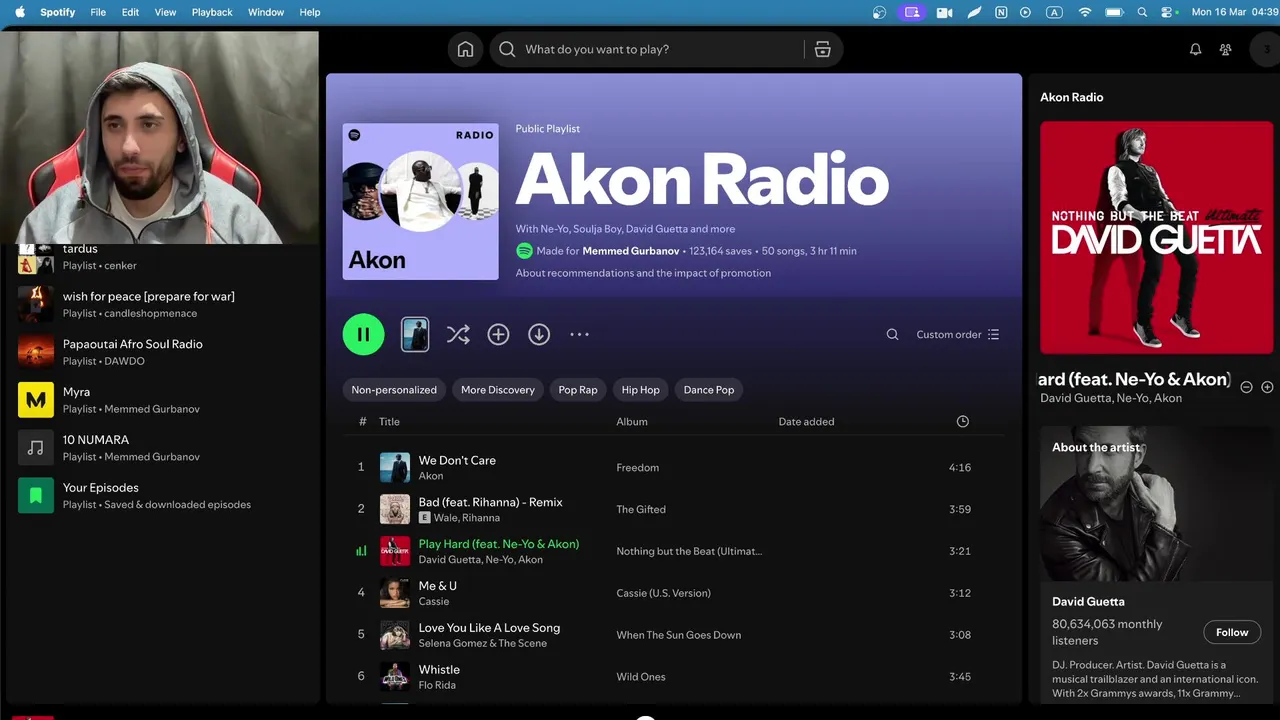Pause playback with the green button
1280x720 pixels.
tap(363, 335)
